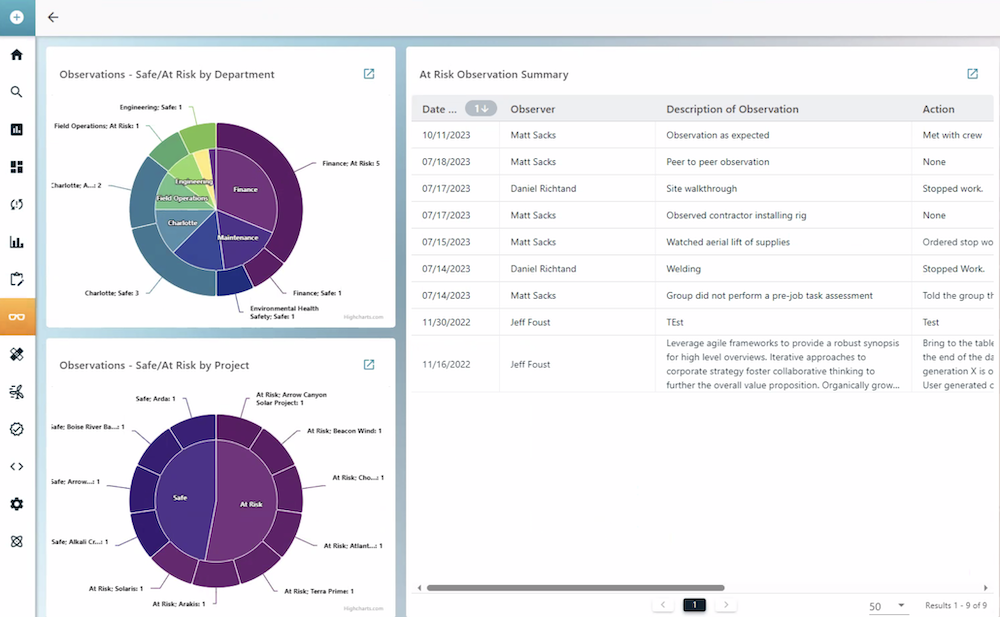Click 'Observed contractor installing rig' cell
Image resolution: width=1000 pixels, height=617 pixels.
(736, 216)
